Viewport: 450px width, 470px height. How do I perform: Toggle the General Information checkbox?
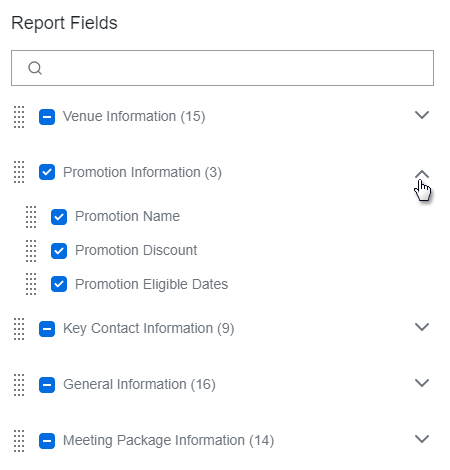[47, 385]
